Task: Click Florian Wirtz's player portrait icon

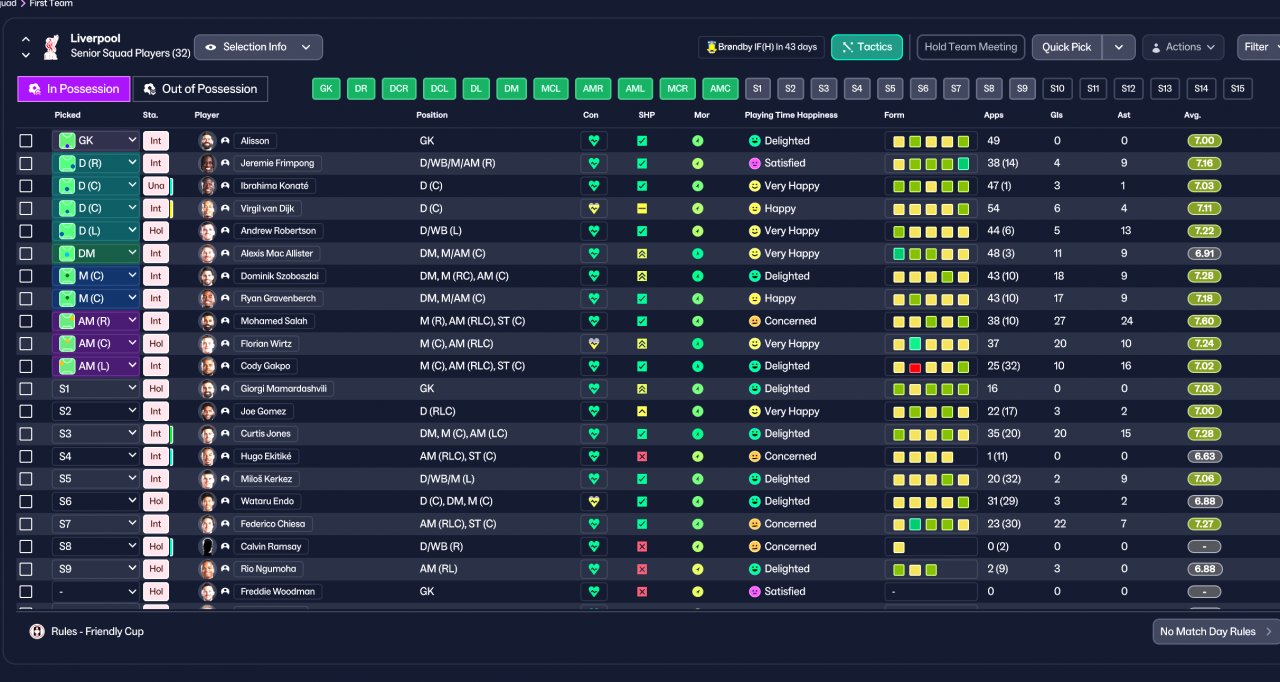Action: 207,344
